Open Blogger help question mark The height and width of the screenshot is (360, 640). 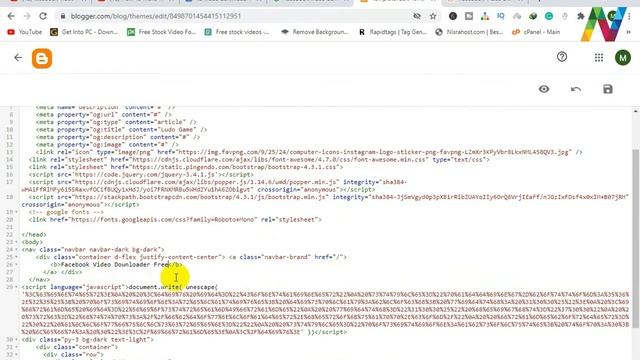click(x=562, y=57)
